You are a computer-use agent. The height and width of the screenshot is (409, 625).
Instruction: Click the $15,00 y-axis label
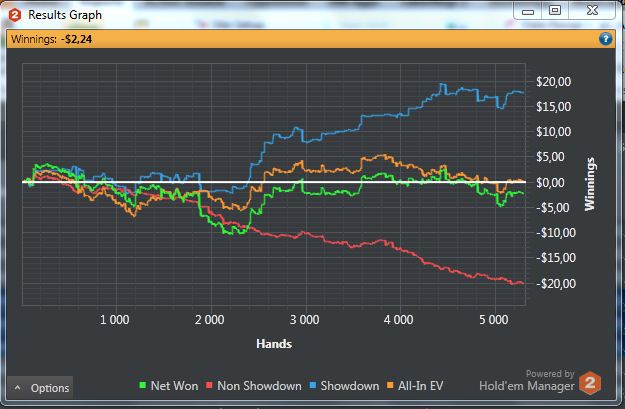point(553,107)
